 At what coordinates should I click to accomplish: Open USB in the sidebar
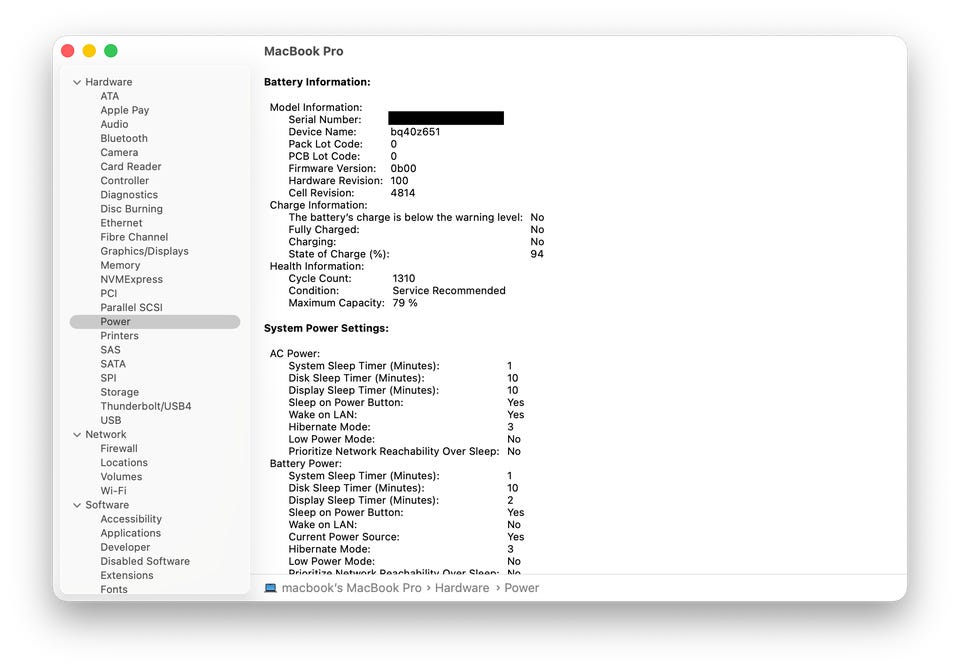point(111,420)
